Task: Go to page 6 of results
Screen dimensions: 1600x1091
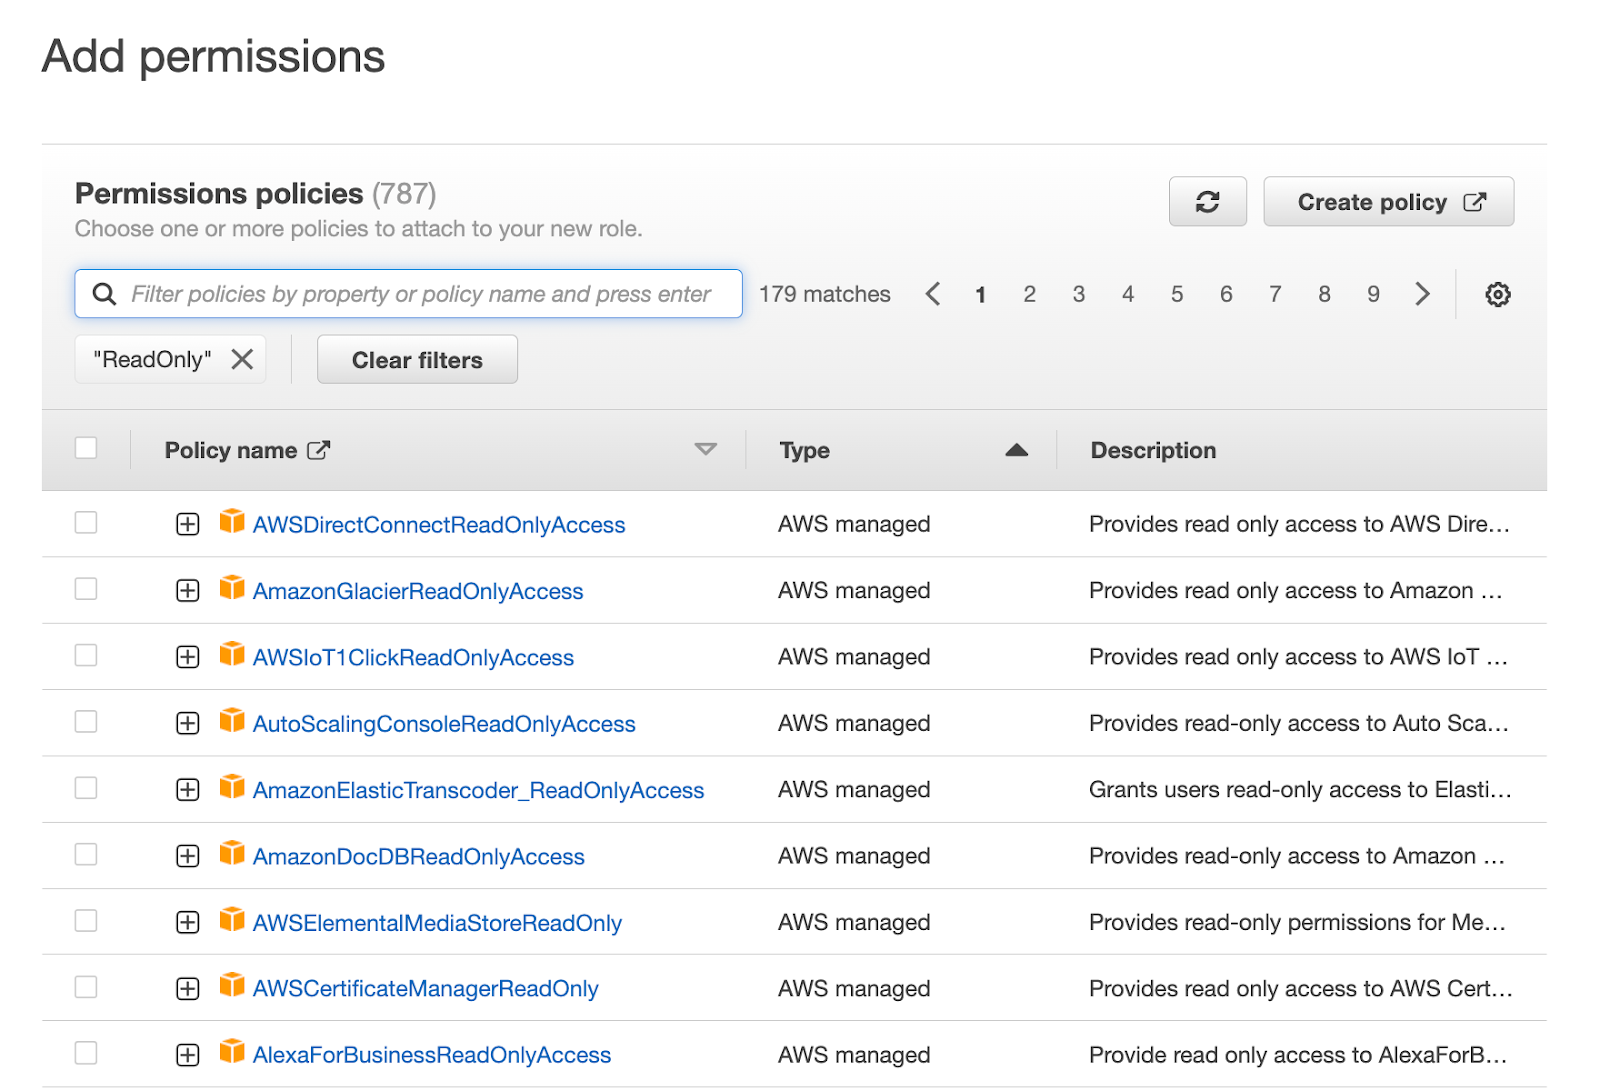Action: point(1226,295)
